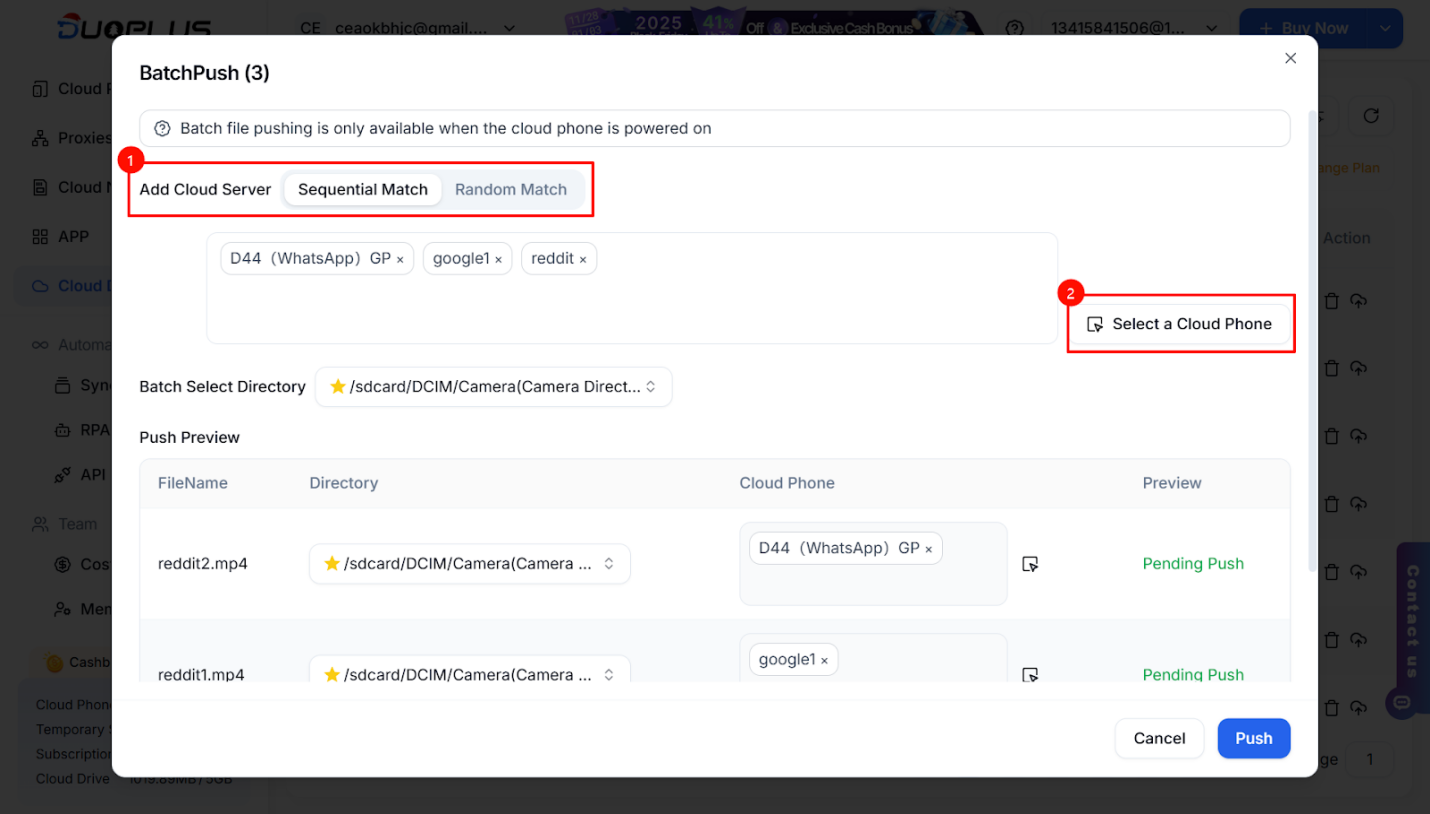Image resolution: width=1430 pixels, height=814 pixels.
Task: Close the BatchPush dialog with the X
Action: coord(1290,58)
